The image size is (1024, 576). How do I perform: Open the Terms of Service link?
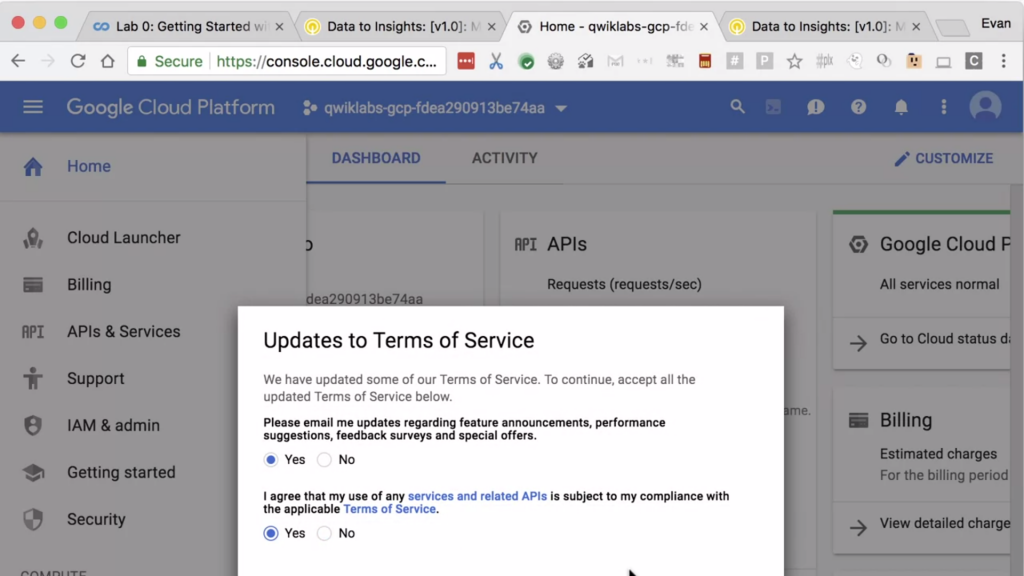point(390,509)
